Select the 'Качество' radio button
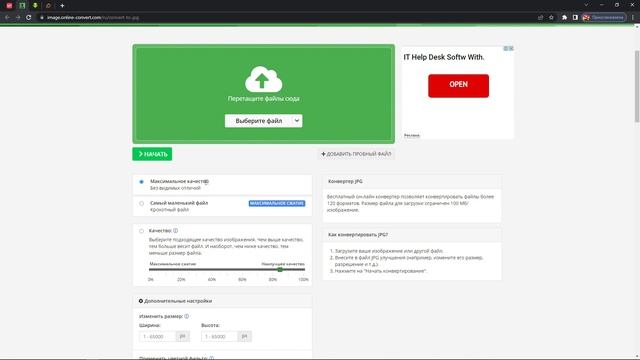This screenshot has height=360, width=640. pyautogui.click(x=141, y=231)
